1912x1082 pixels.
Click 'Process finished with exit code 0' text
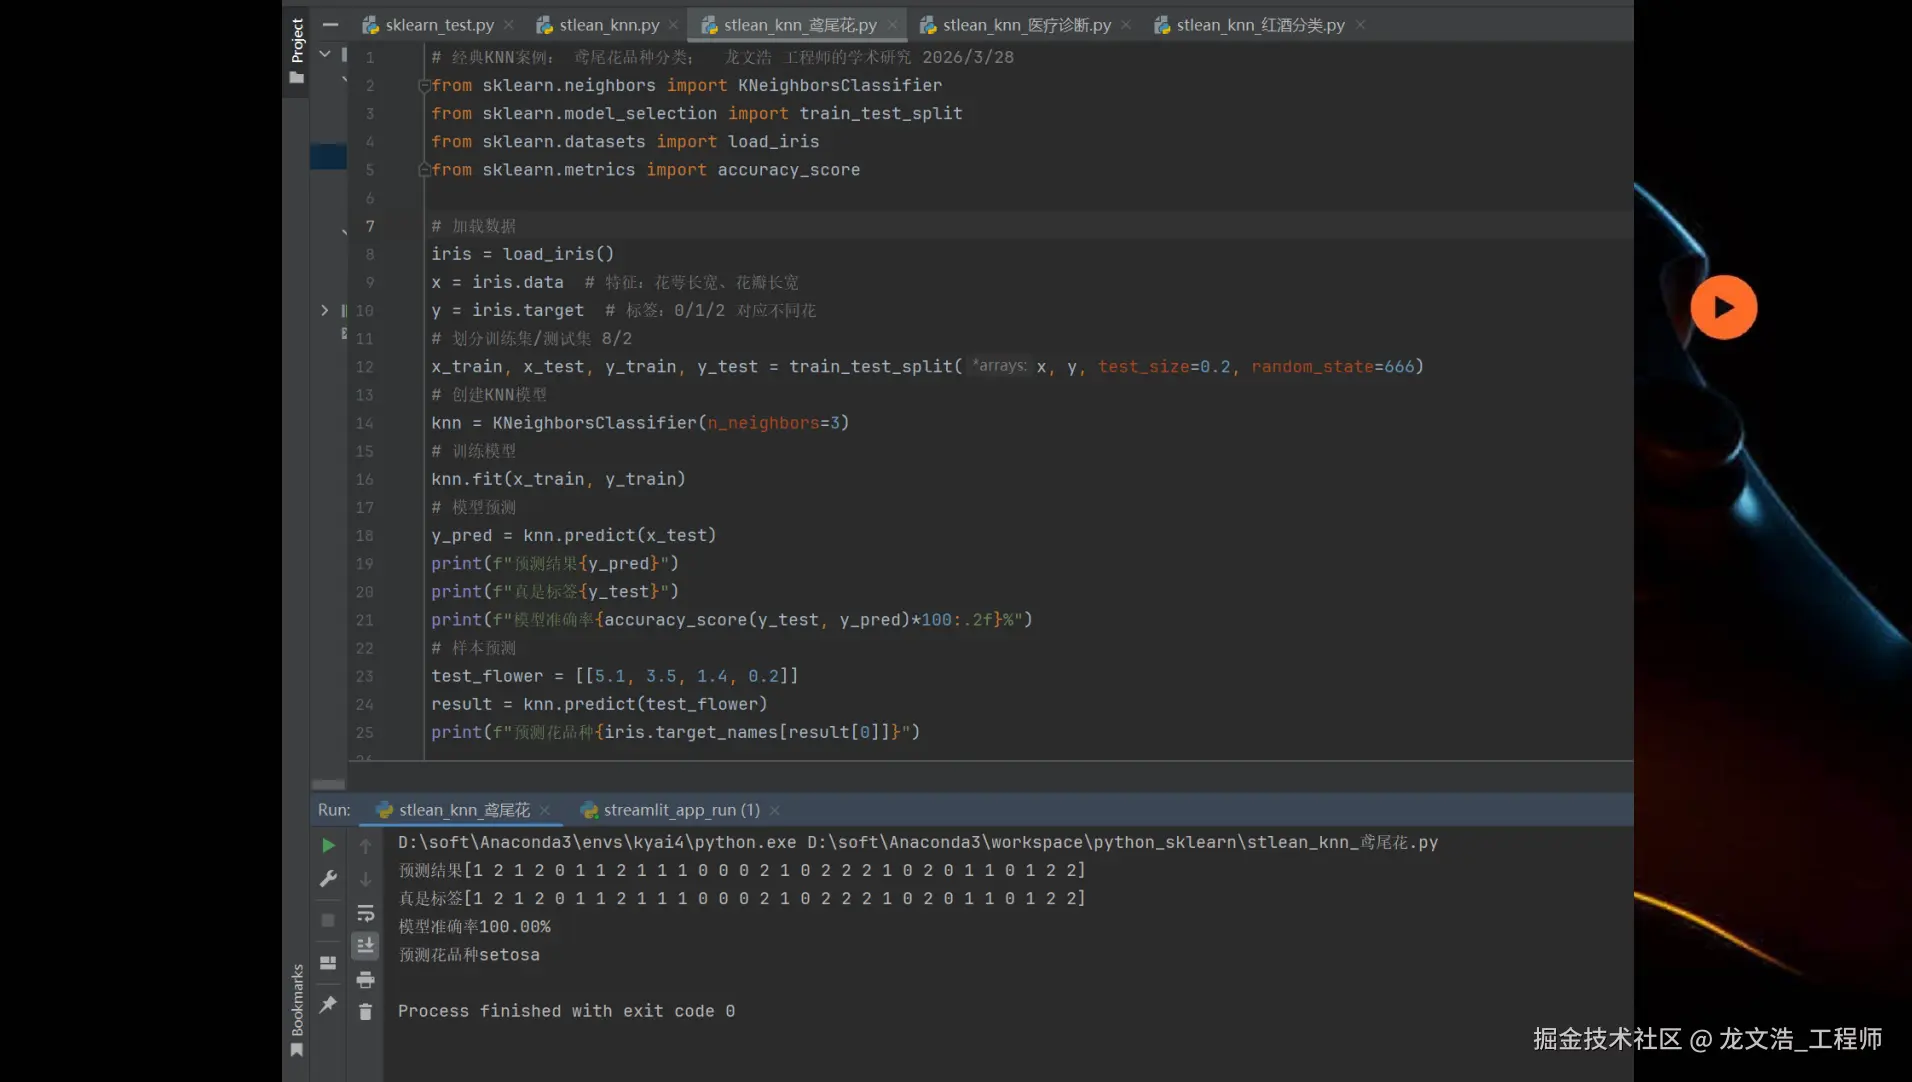click(566, 1011)
